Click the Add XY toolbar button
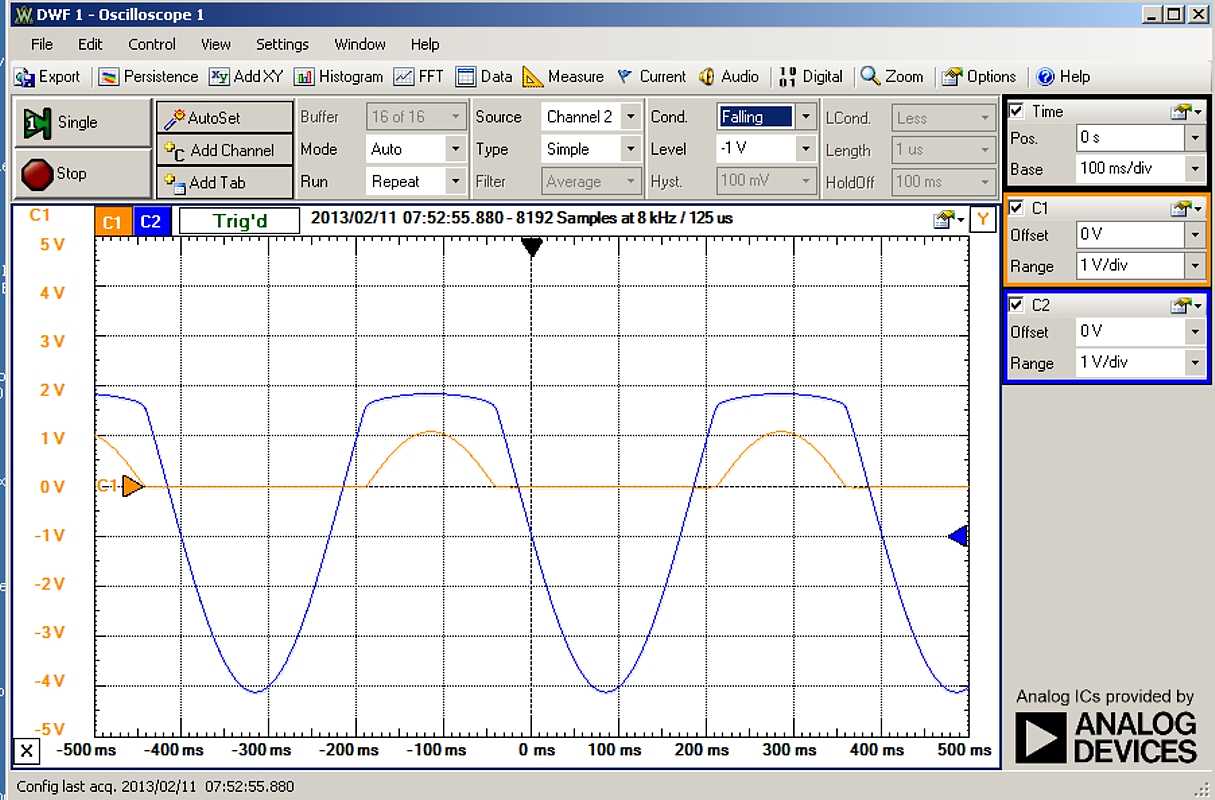The height and width of the screenshot is (800, 1215). pos(246,76)
